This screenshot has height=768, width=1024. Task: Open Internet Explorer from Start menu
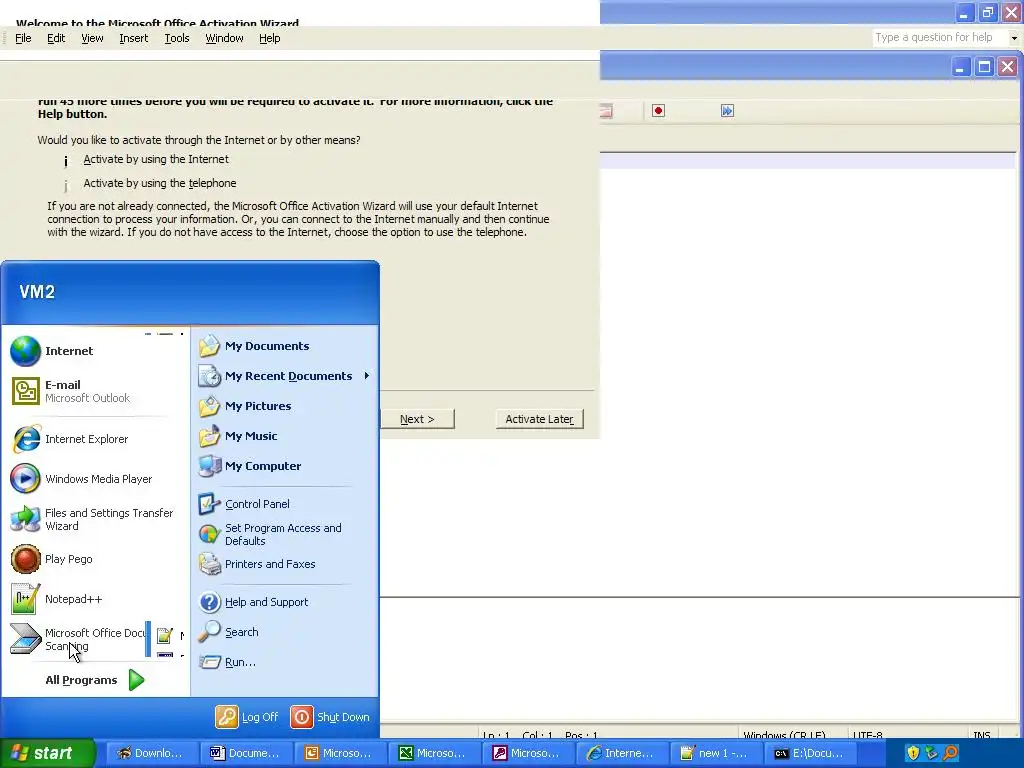71,439
